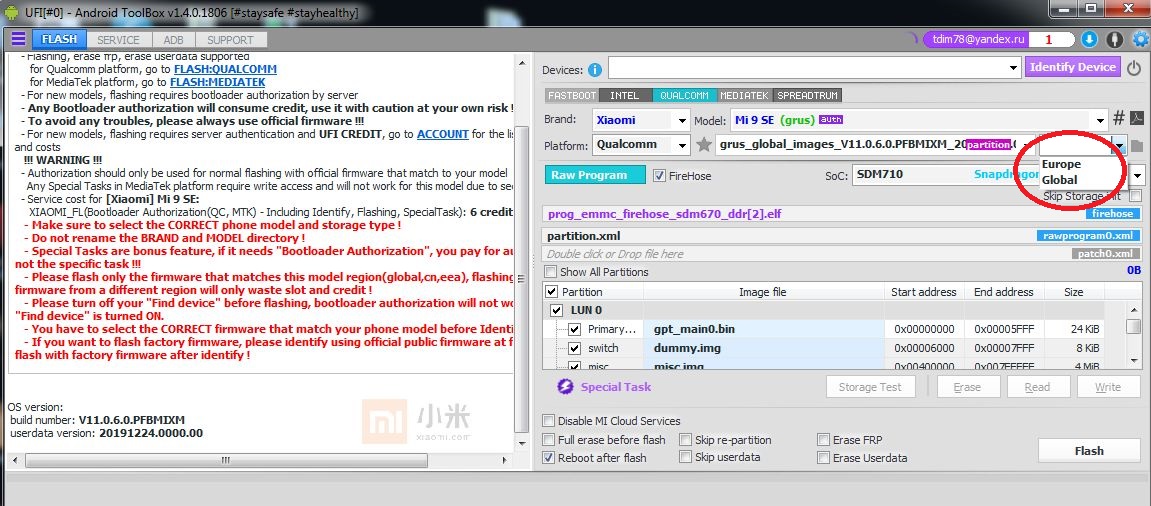Select the QUALCOMM platform tab
1151x506 pixels.
click(x=683, y=95)
